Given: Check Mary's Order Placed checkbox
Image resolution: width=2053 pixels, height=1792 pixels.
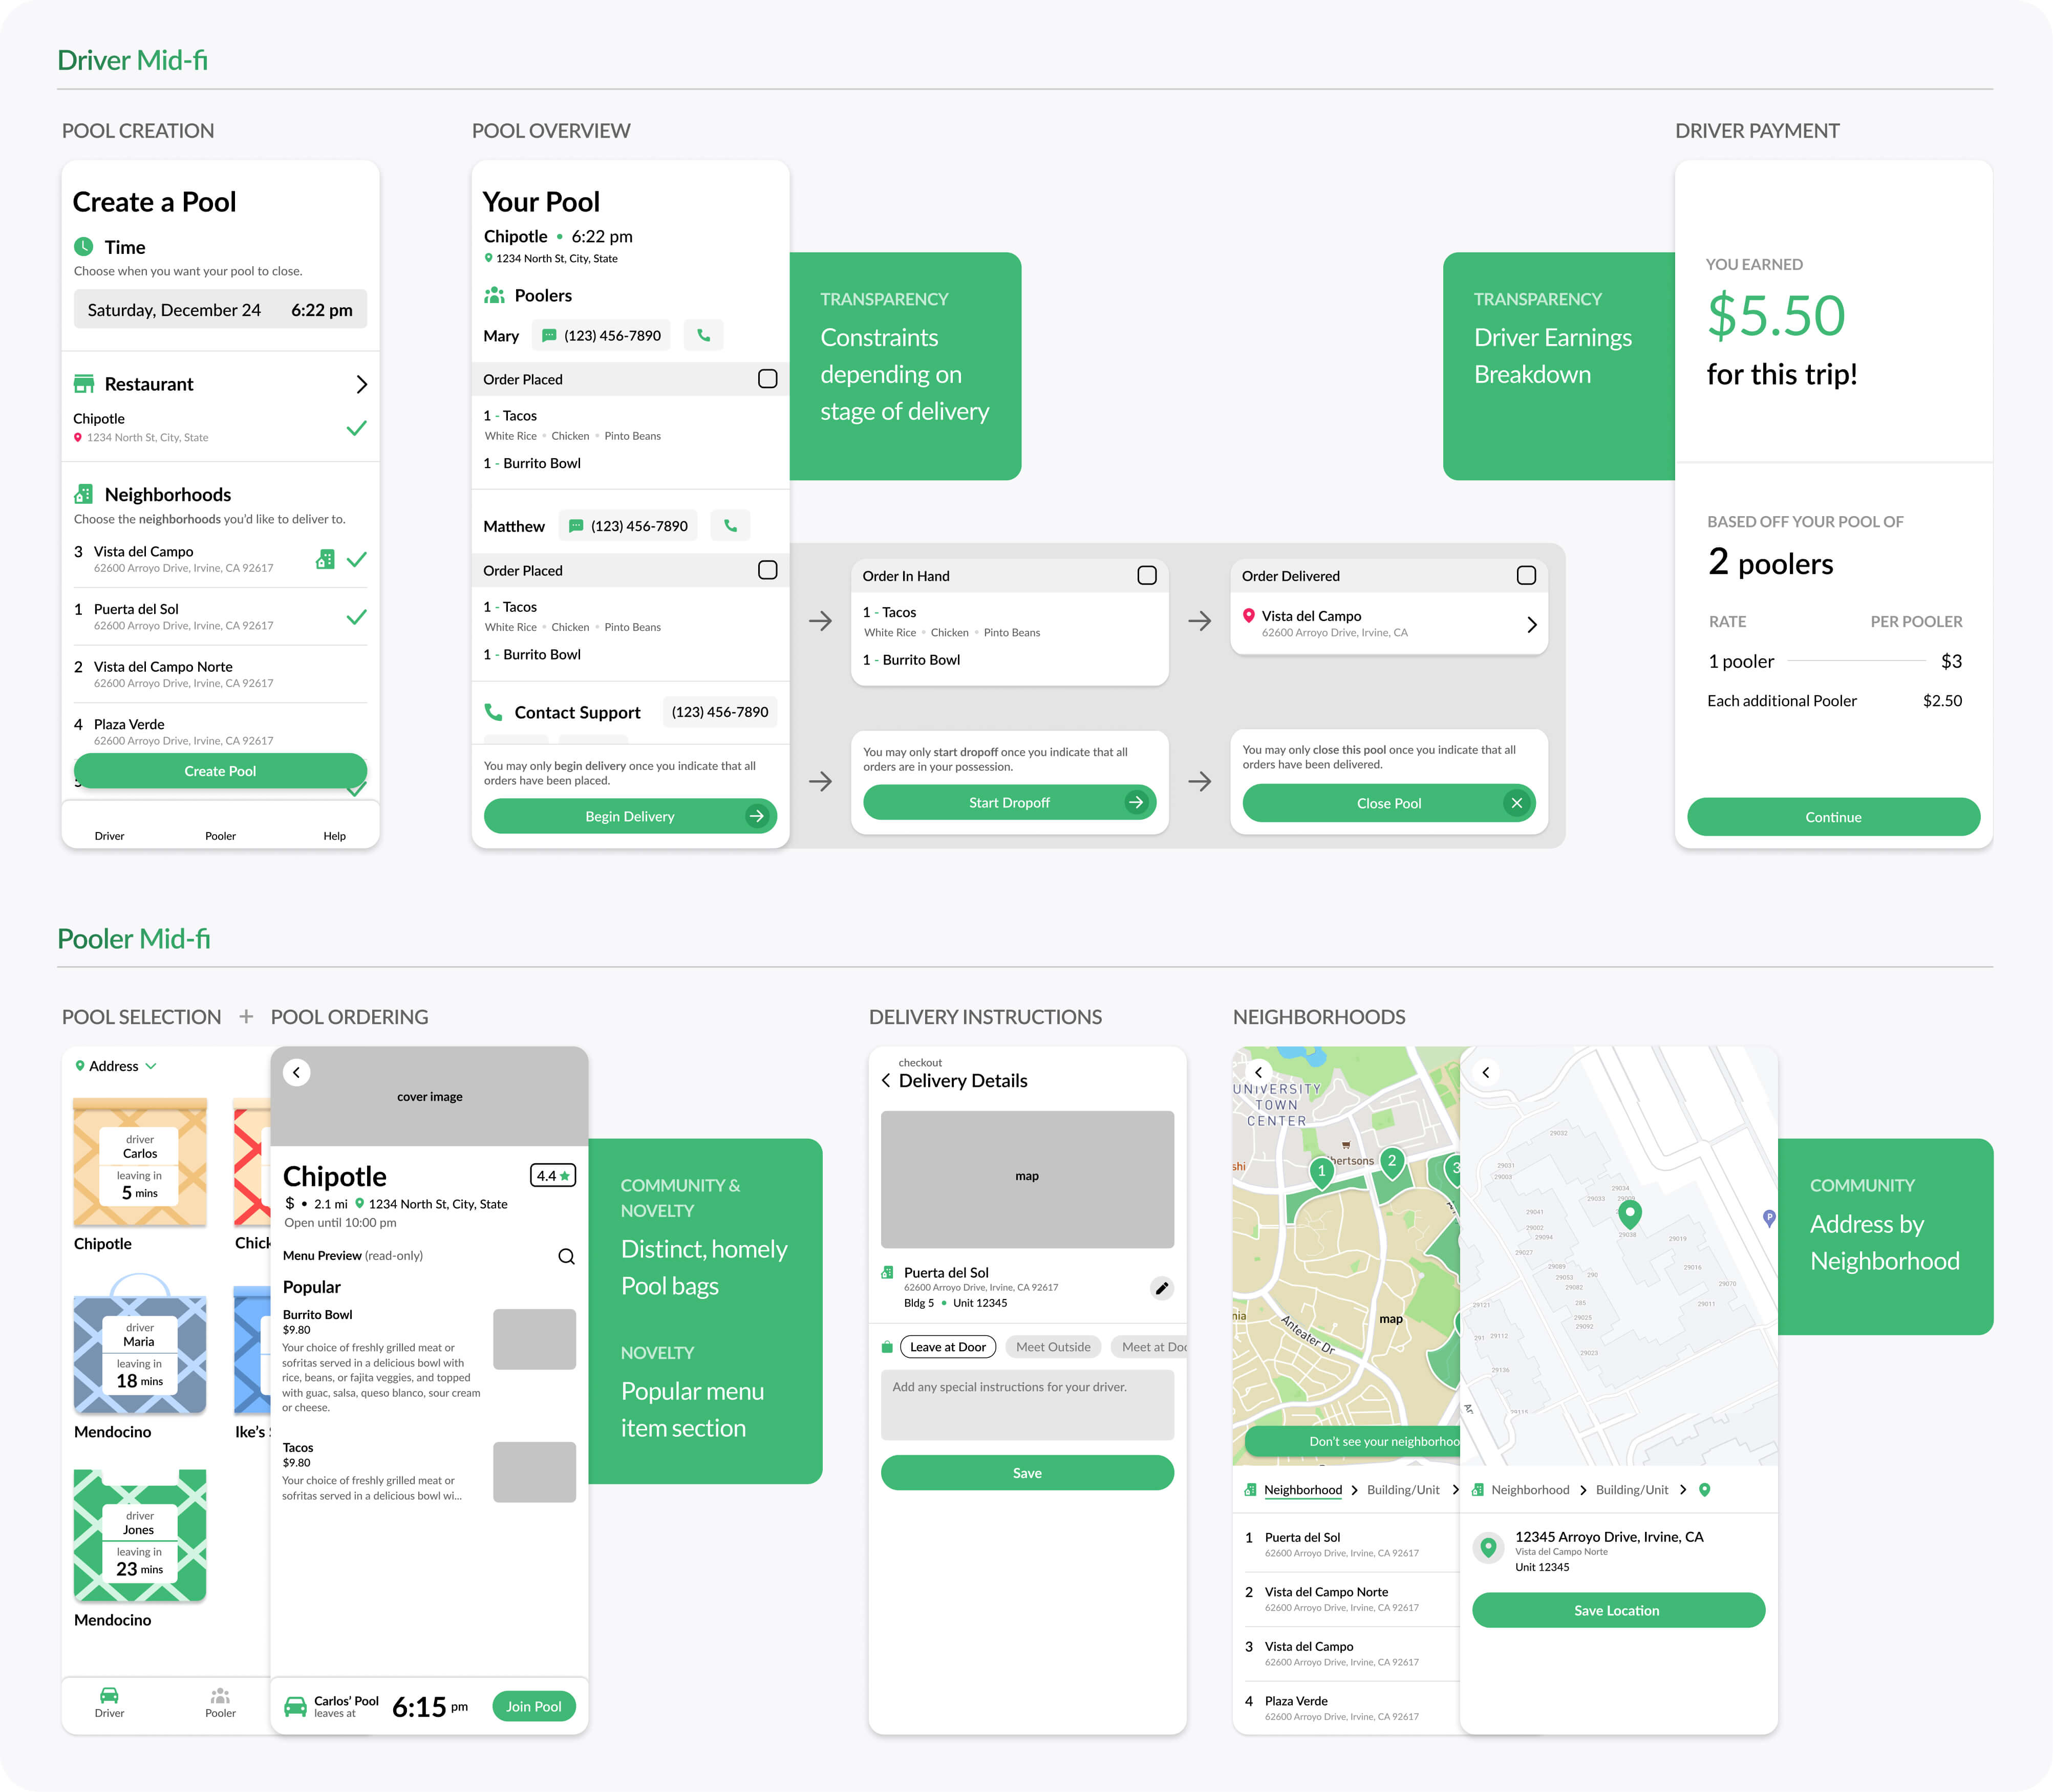Looking at the screenshot, I should [x=767, y=379].
